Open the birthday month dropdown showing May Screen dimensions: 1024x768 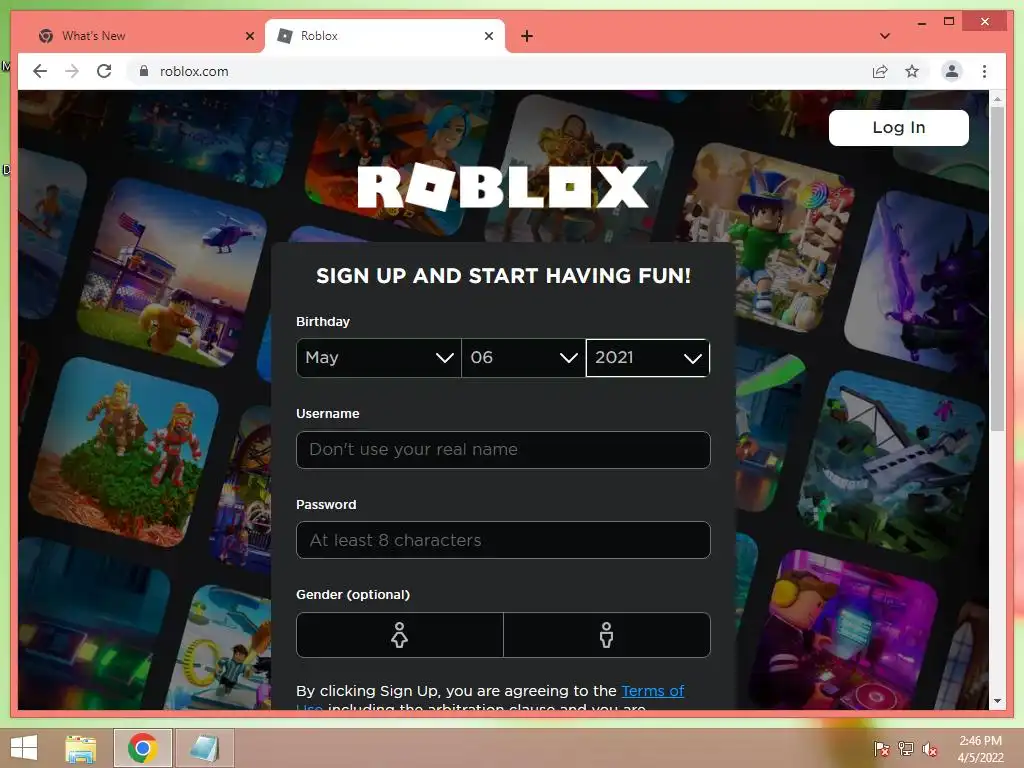(x=379, y=358)
